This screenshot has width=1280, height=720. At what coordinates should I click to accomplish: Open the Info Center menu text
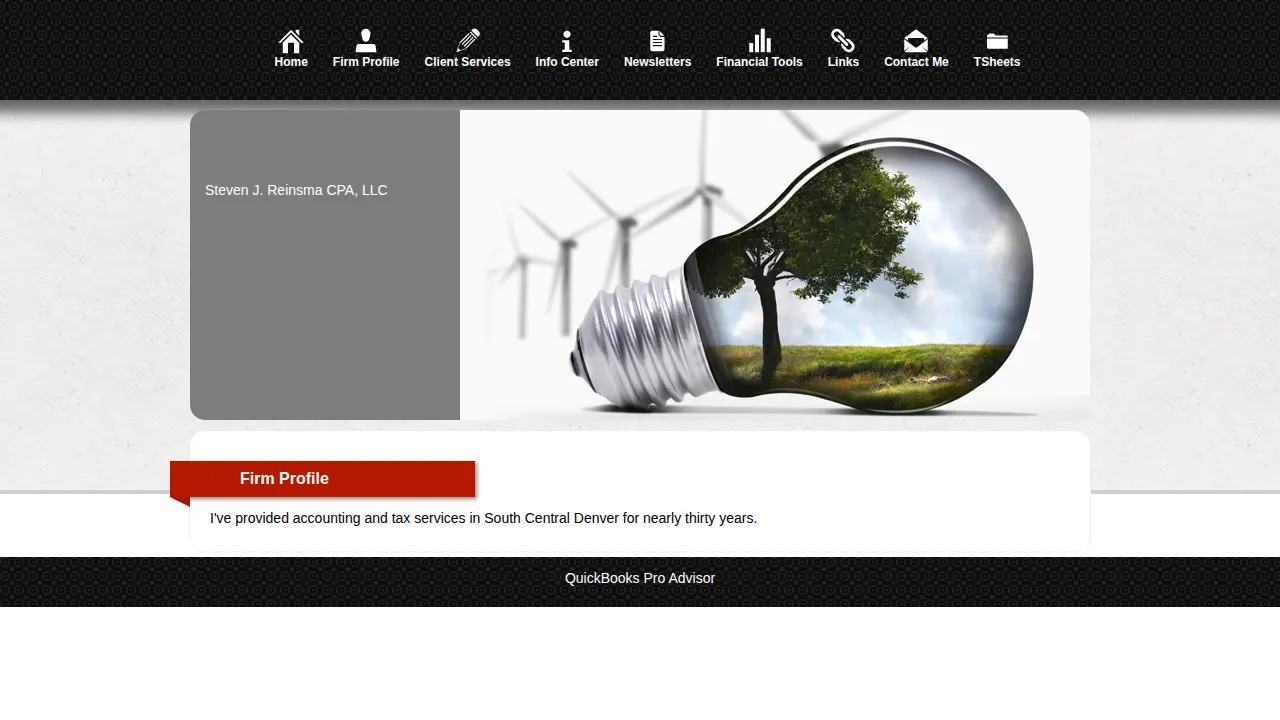click(x=567, y=62)
